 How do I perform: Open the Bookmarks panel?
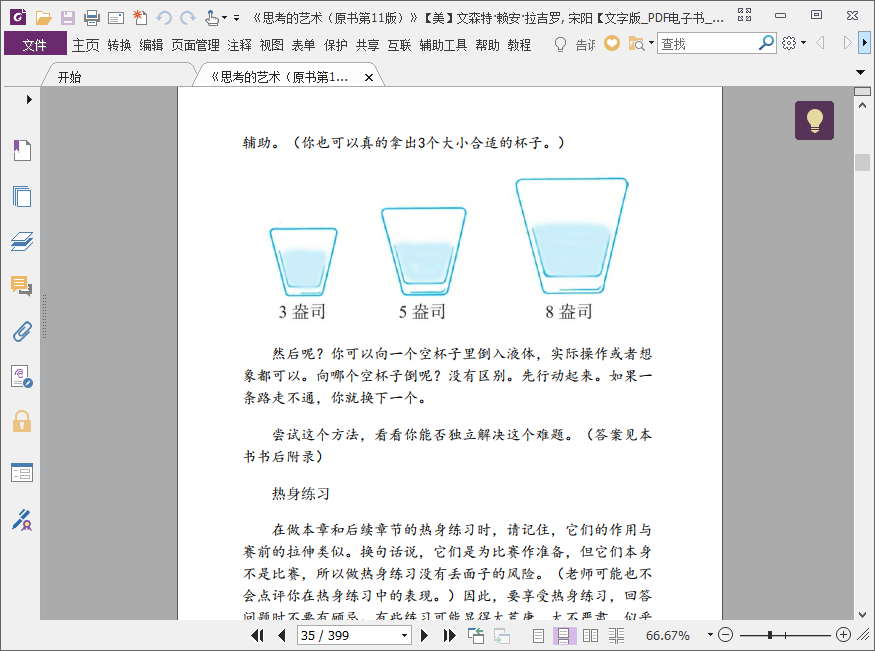(22, 150)
